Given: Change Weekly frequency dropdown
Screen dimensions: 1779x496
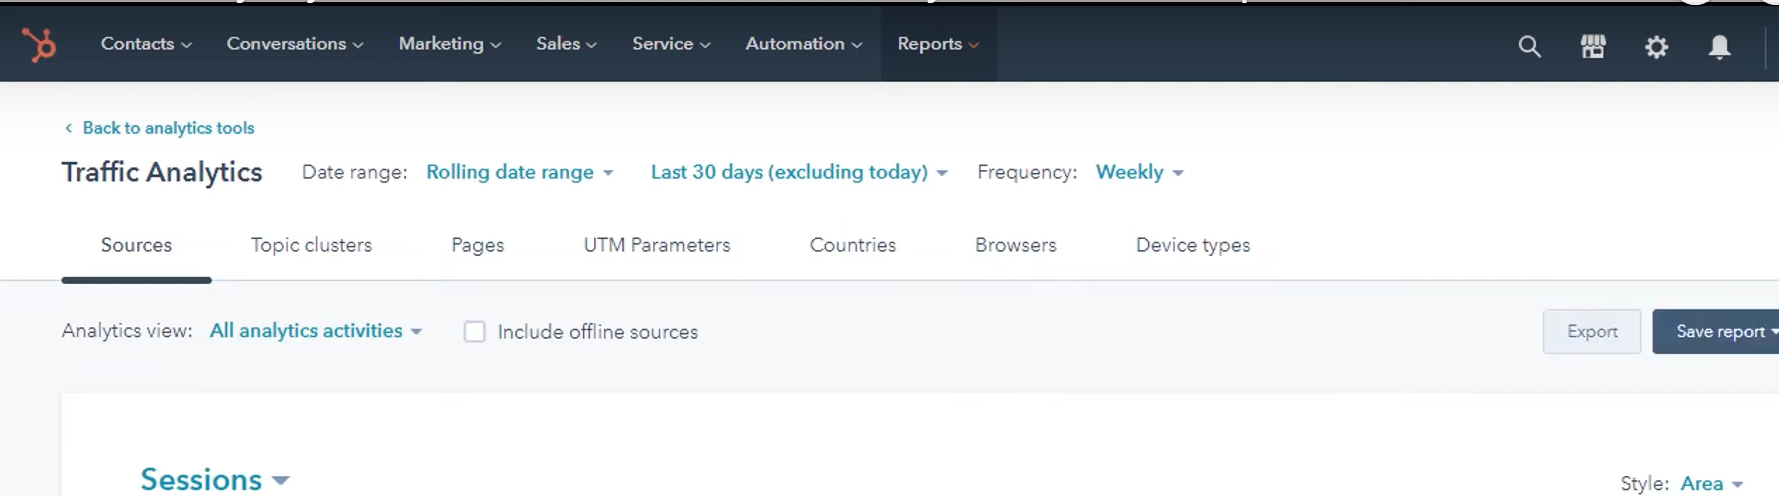Looking at the screenshot, I should click(1140, 172).
